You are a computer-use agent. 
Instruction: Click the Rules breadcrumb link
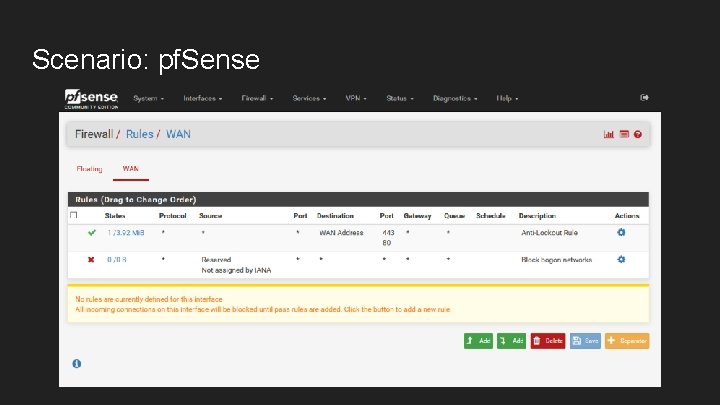(x=140, y=134)
